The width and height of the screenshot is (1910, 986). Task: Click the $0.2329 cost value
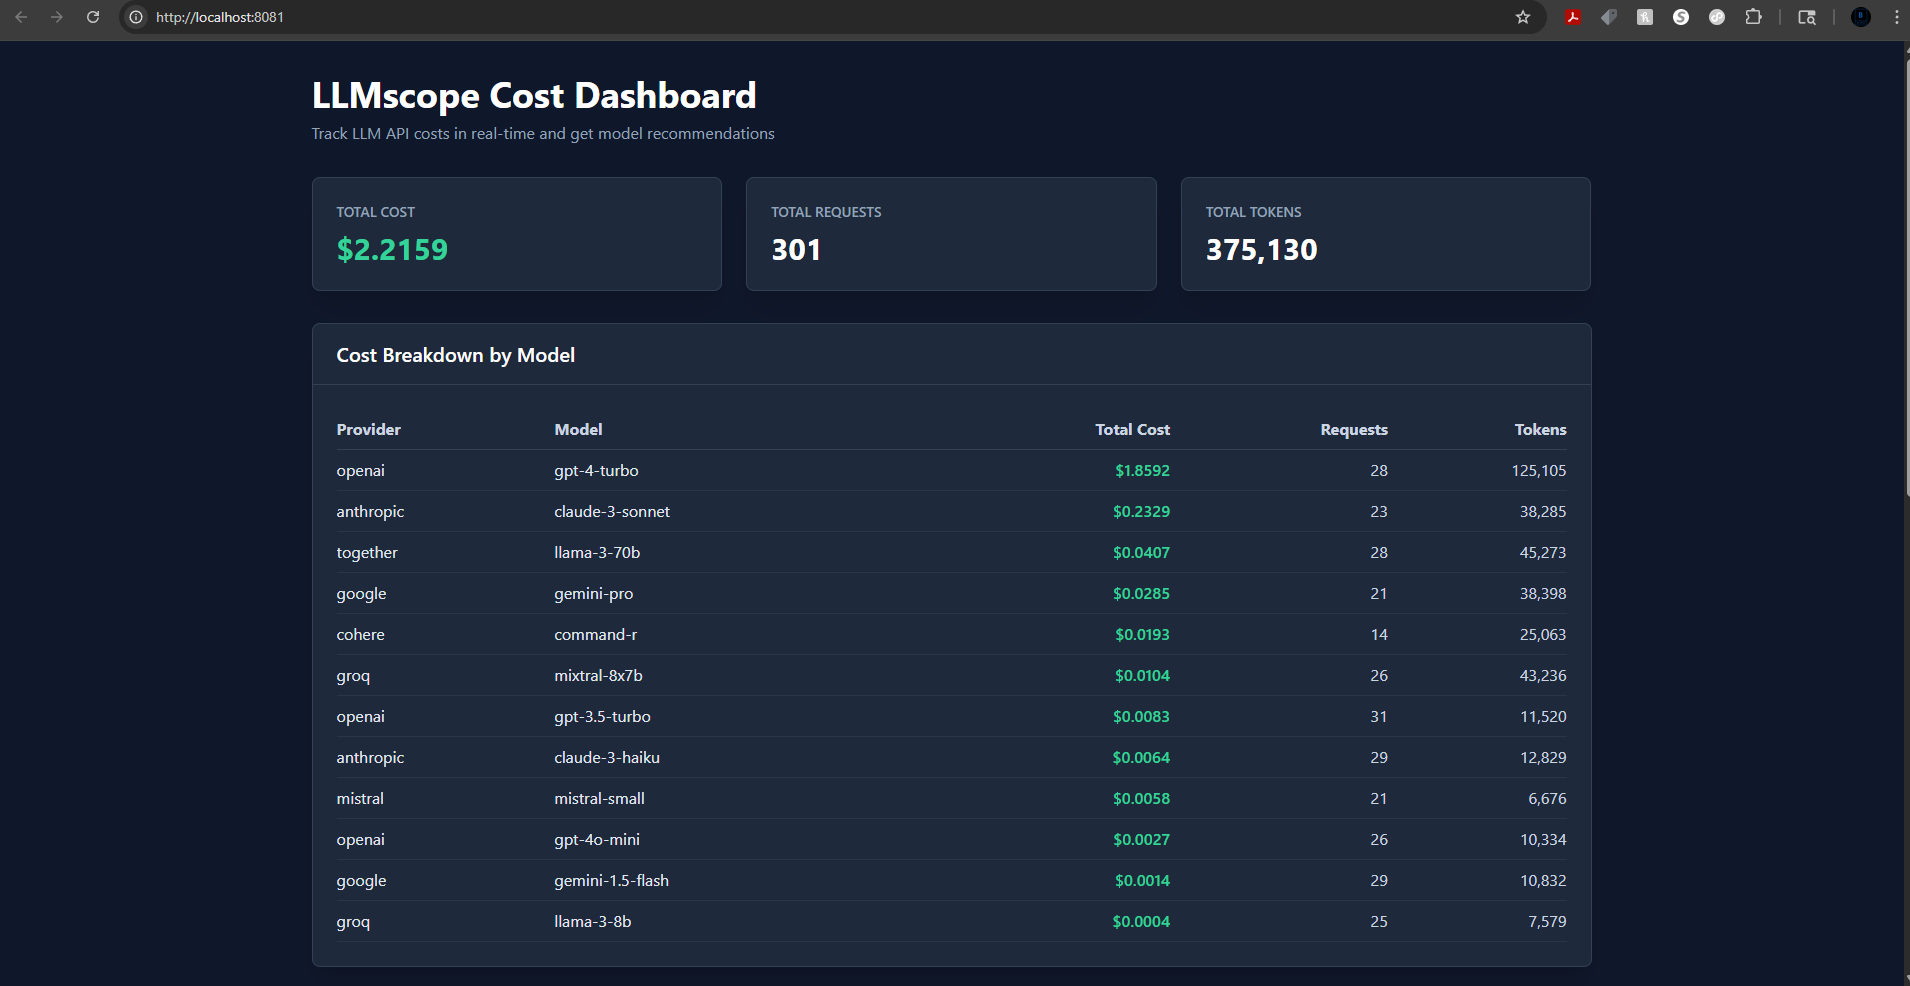(1141, 511)
